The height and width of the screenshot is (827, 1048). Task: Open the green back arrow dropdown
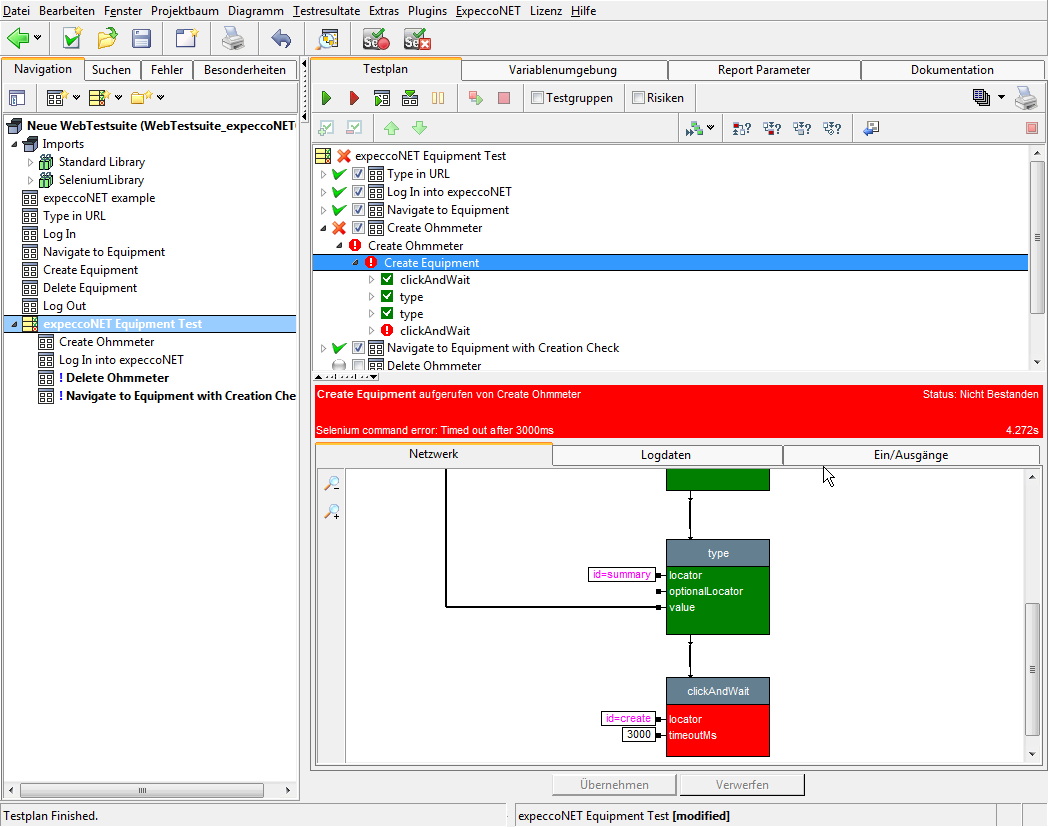37,39
